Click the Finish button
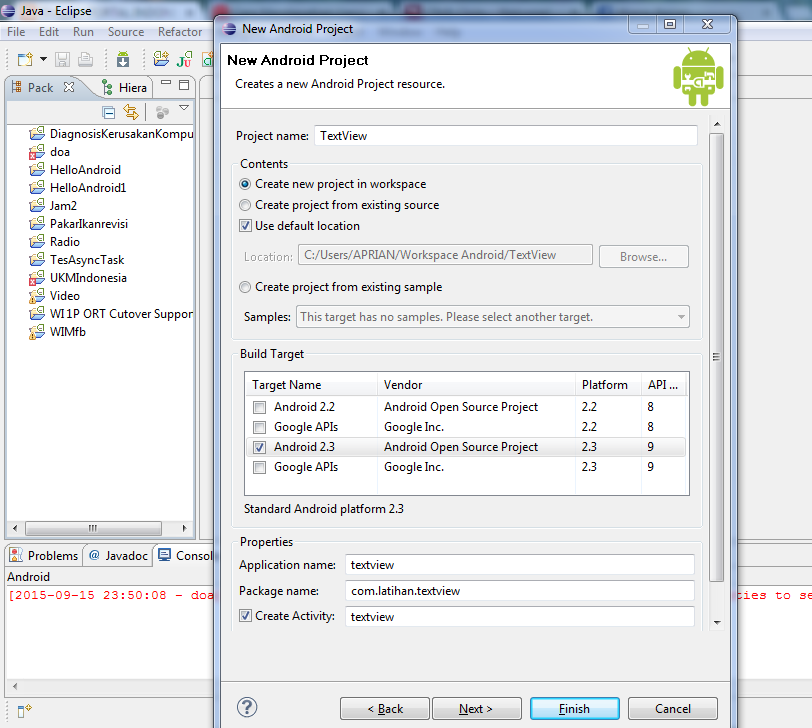This screenshot has width=812, height=728. coord(574,708)
